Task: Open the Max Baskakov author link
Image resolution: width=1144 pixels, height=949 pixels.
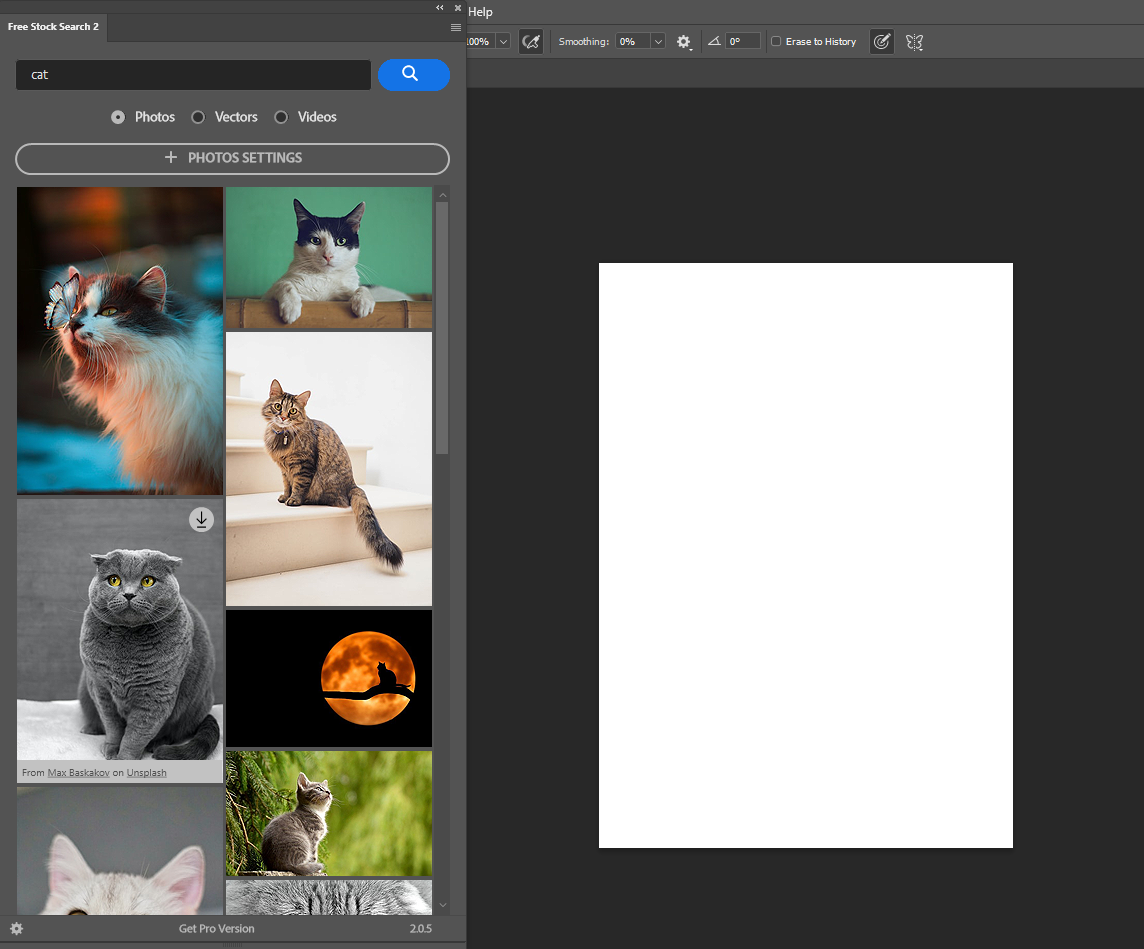Action: (78, 773)
